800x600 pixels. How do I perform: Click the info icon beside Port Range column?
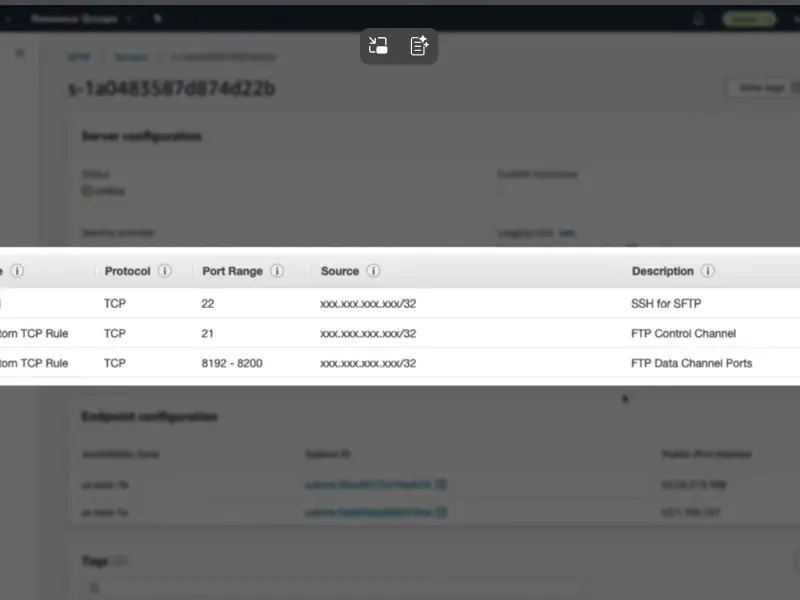(x=277, y=270)
